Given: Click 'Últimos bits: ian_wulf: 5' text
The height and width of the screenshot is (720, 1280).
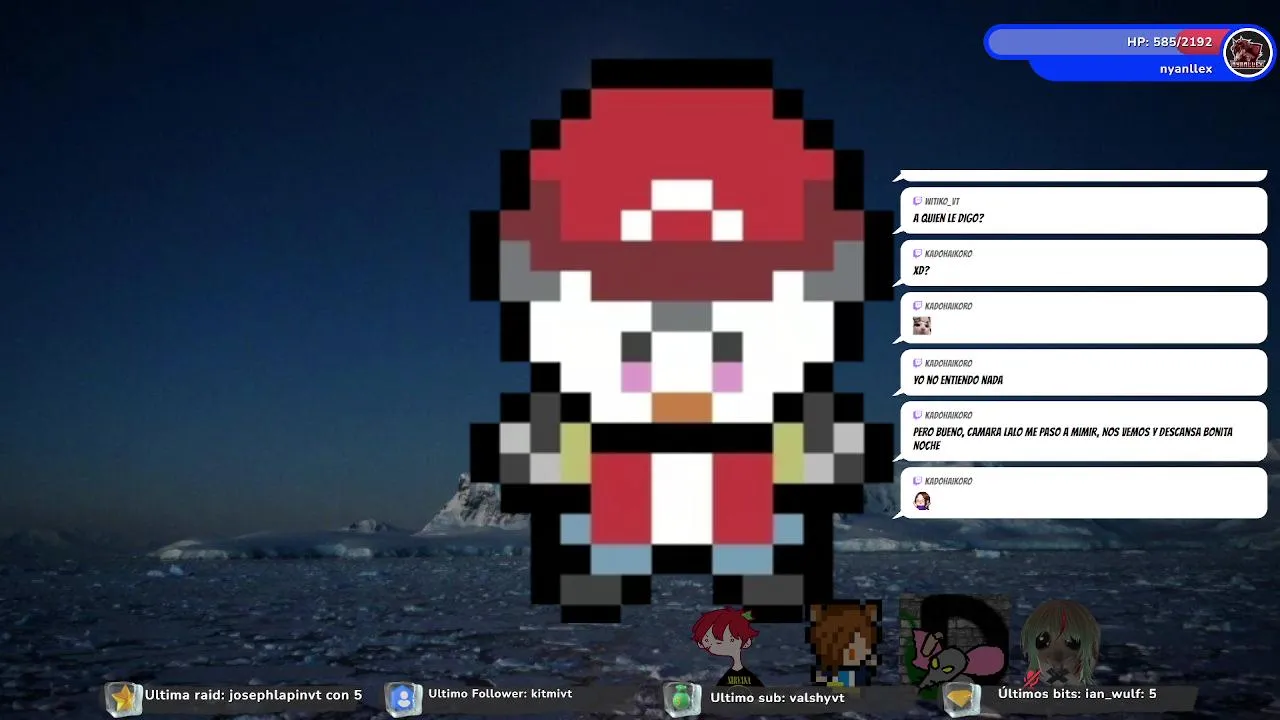Looking at the screenshot, I should (1077, 693).
